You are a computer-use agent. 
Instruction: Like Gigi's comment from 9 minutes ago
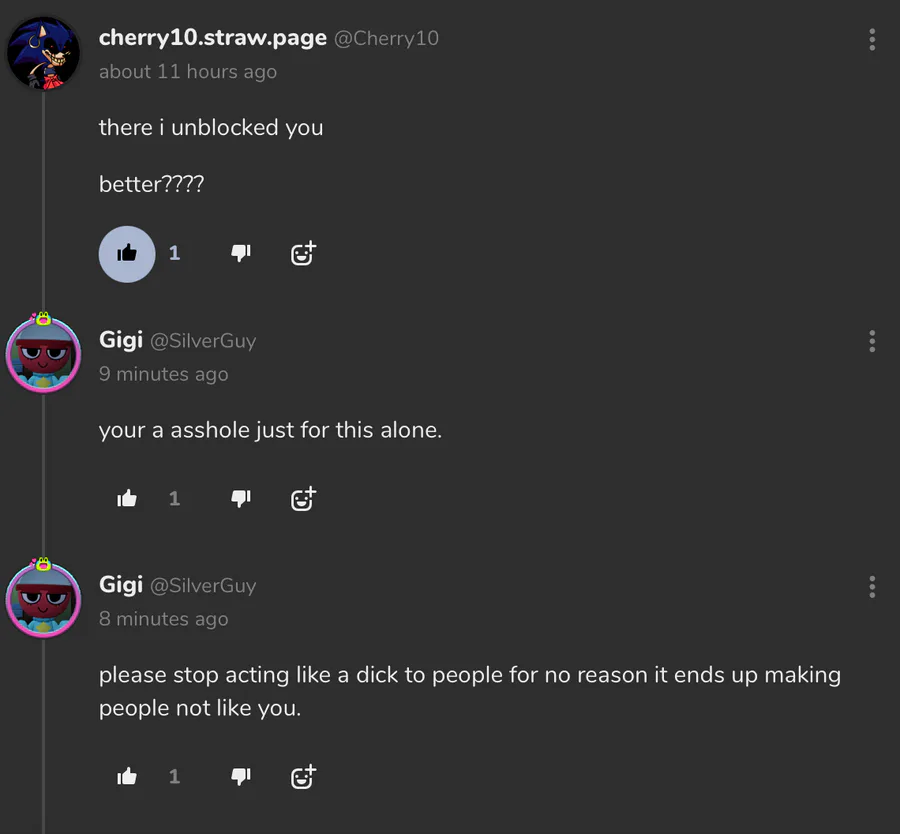[x=127, y=498]
